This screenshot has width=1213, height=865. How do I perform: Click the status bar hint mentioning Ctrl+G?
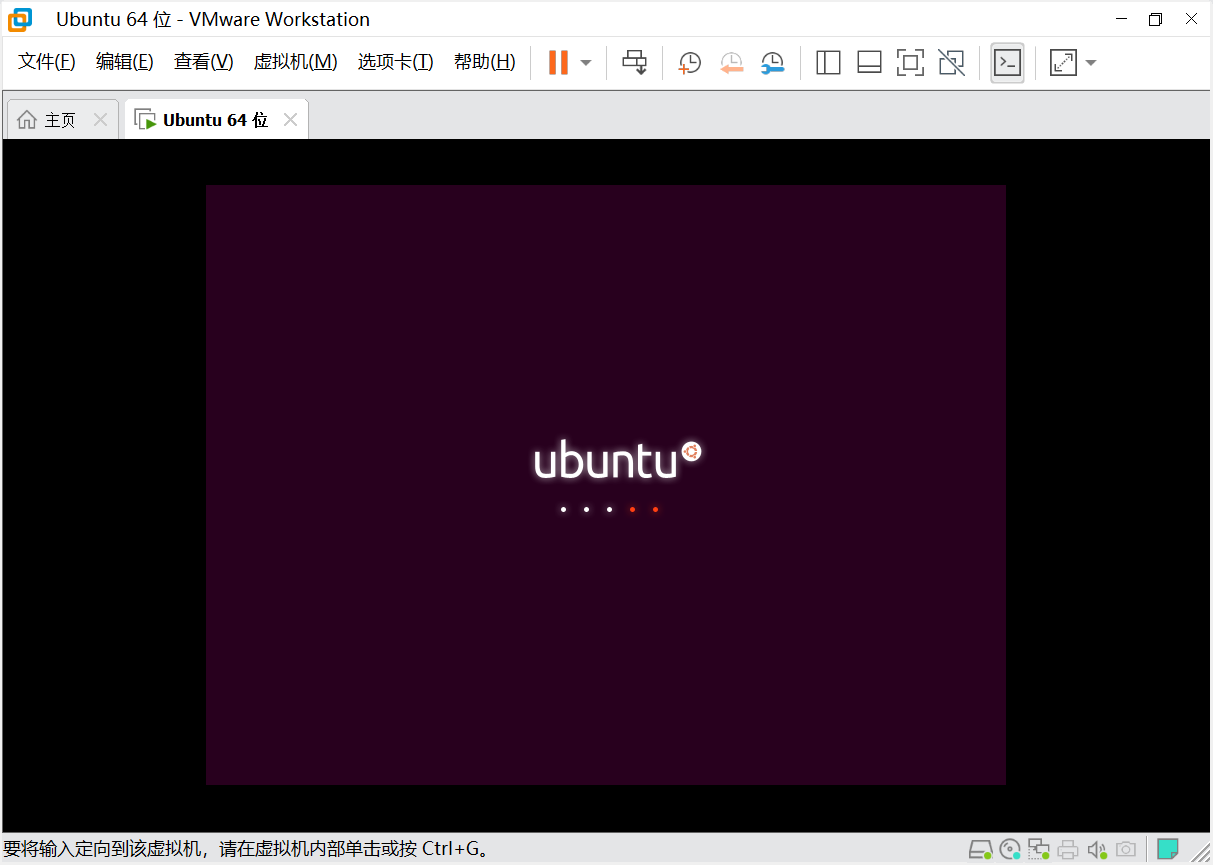click(247, 850)
